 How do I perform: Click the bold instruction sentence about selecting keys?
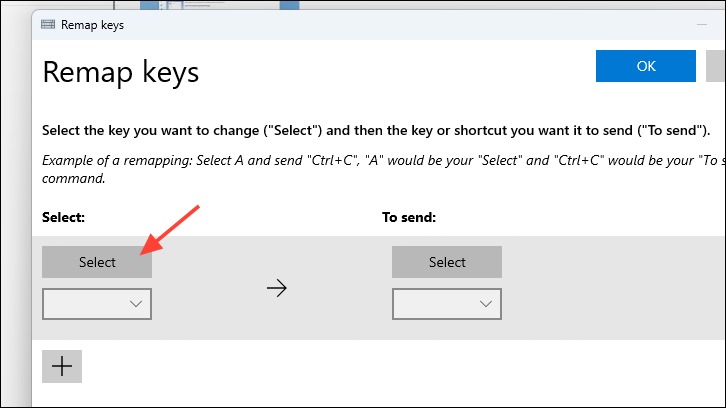(376, 131)
